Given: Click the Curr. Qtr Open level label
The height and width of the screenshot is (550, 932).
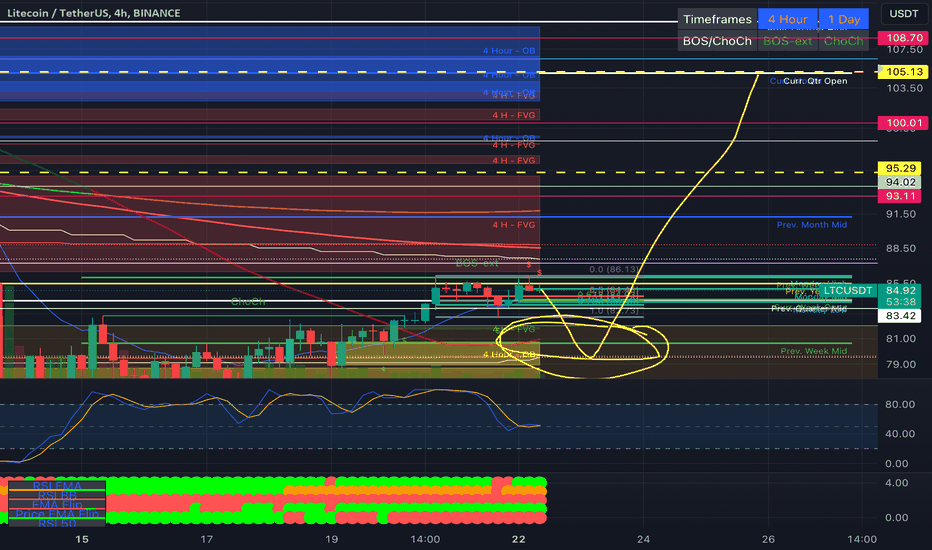Looking at the screenshot, I should coord(815,81).
